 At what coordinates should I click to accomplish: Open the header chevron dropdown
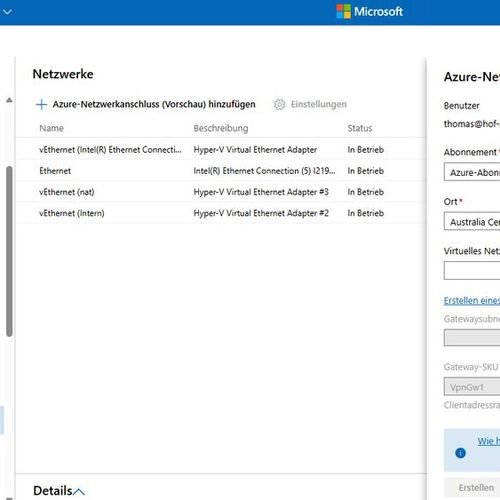(x=7, y=12)
